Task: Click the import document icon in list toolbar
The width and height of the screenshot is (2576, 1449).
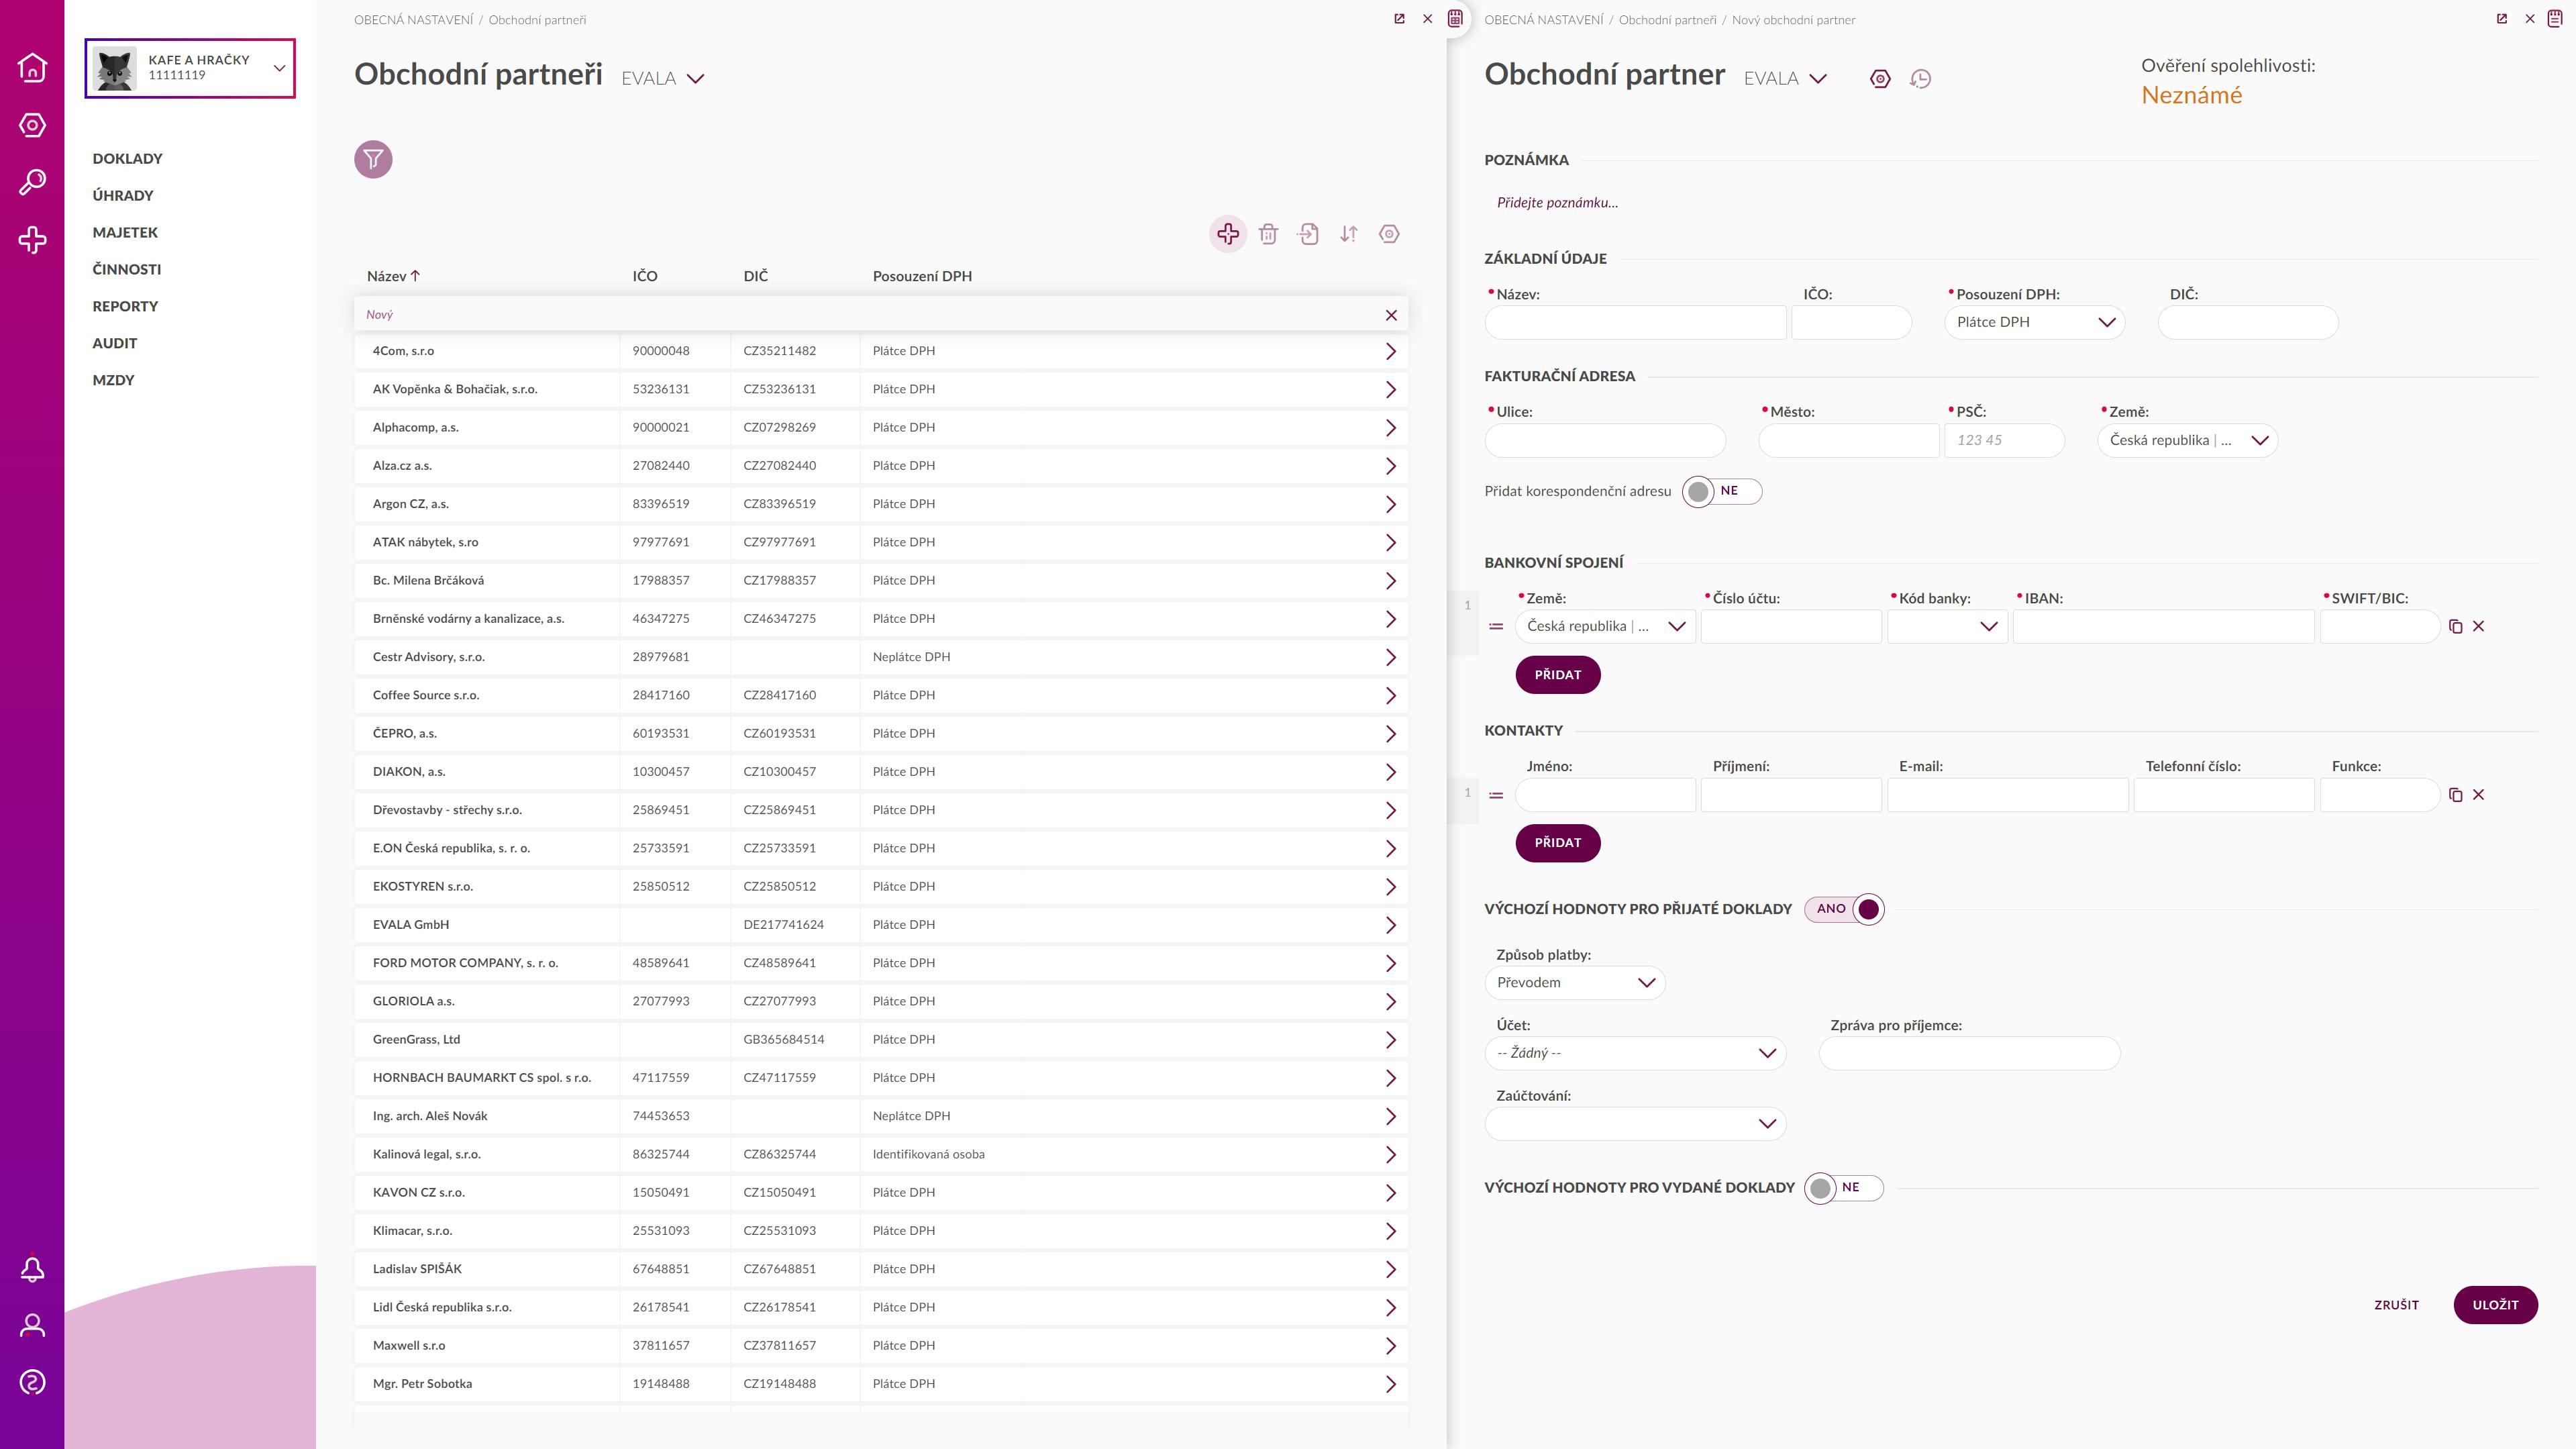Action: [1308, 234]
